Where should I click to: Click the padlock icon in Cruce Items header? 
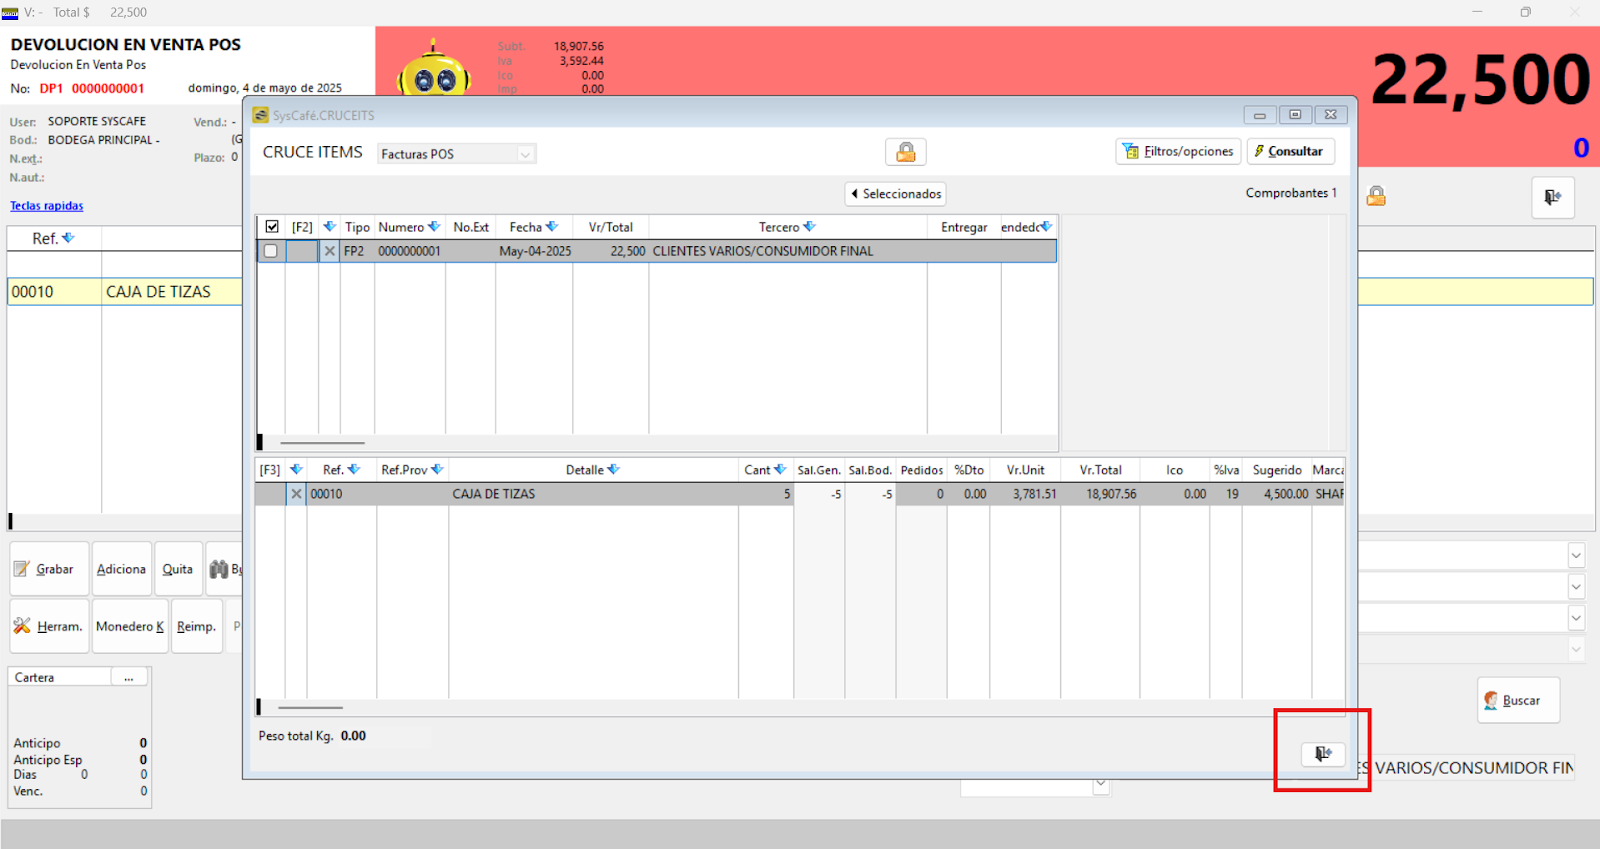905,152
